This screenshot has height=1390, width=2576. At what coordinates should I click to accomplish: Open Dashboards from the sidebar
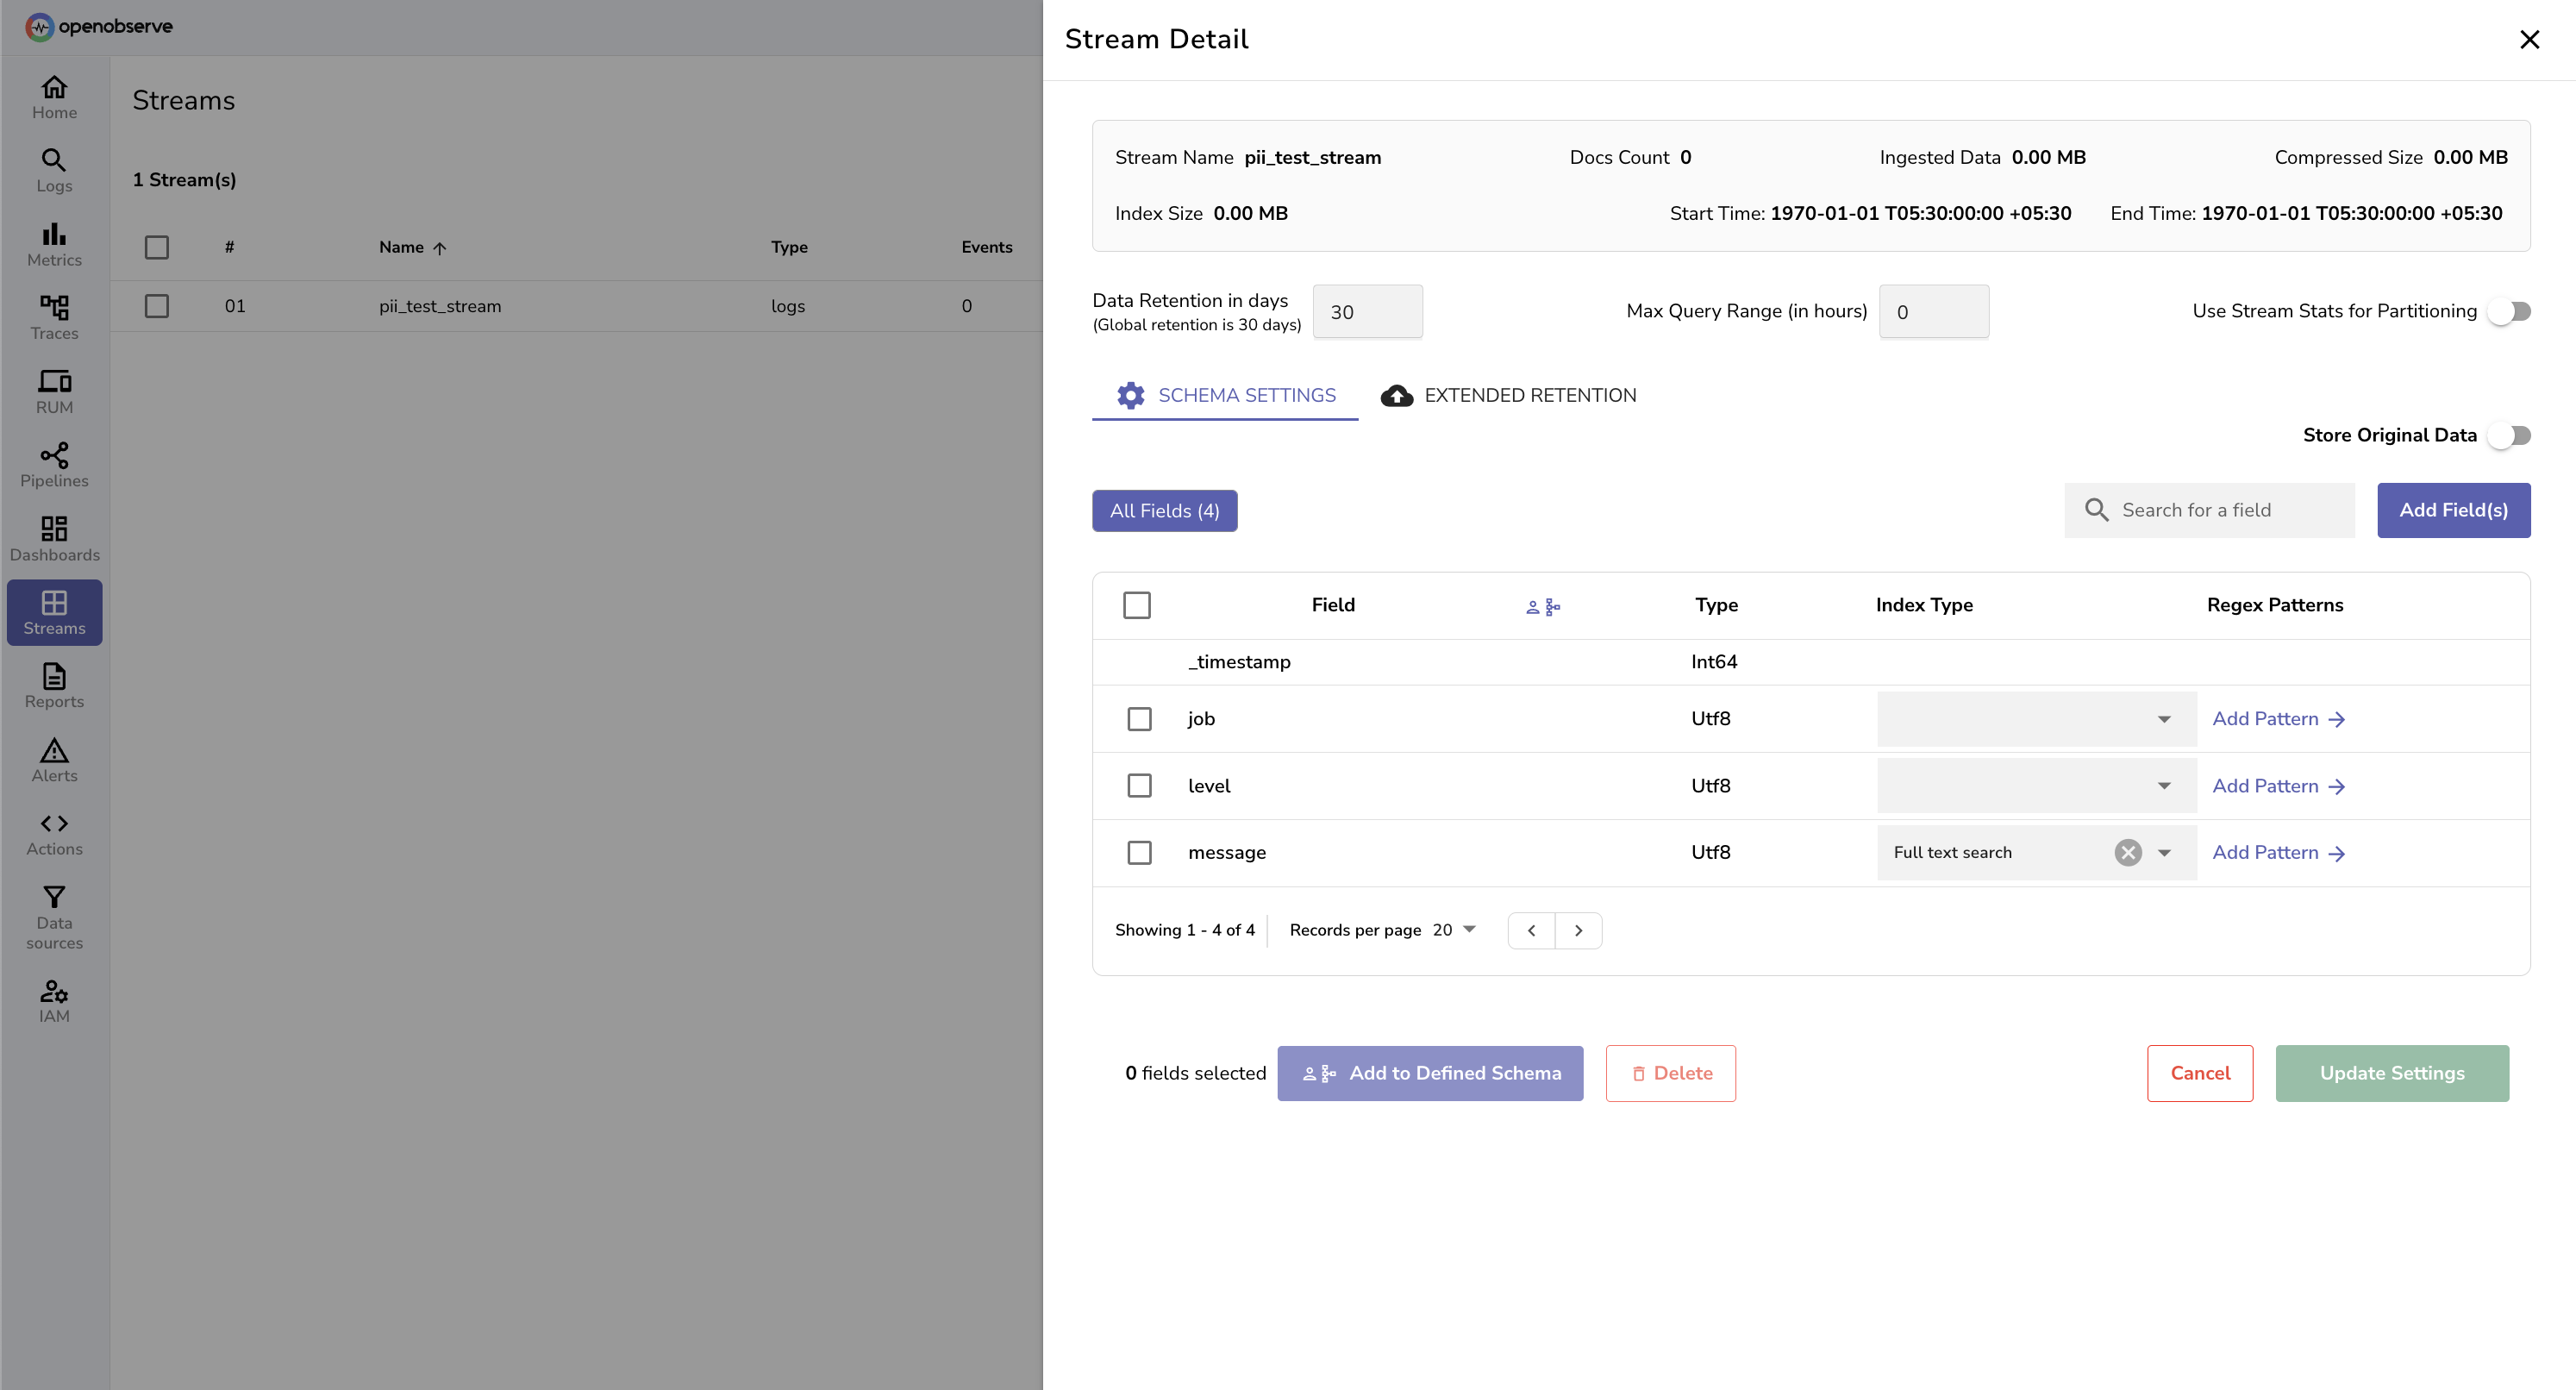54,539
